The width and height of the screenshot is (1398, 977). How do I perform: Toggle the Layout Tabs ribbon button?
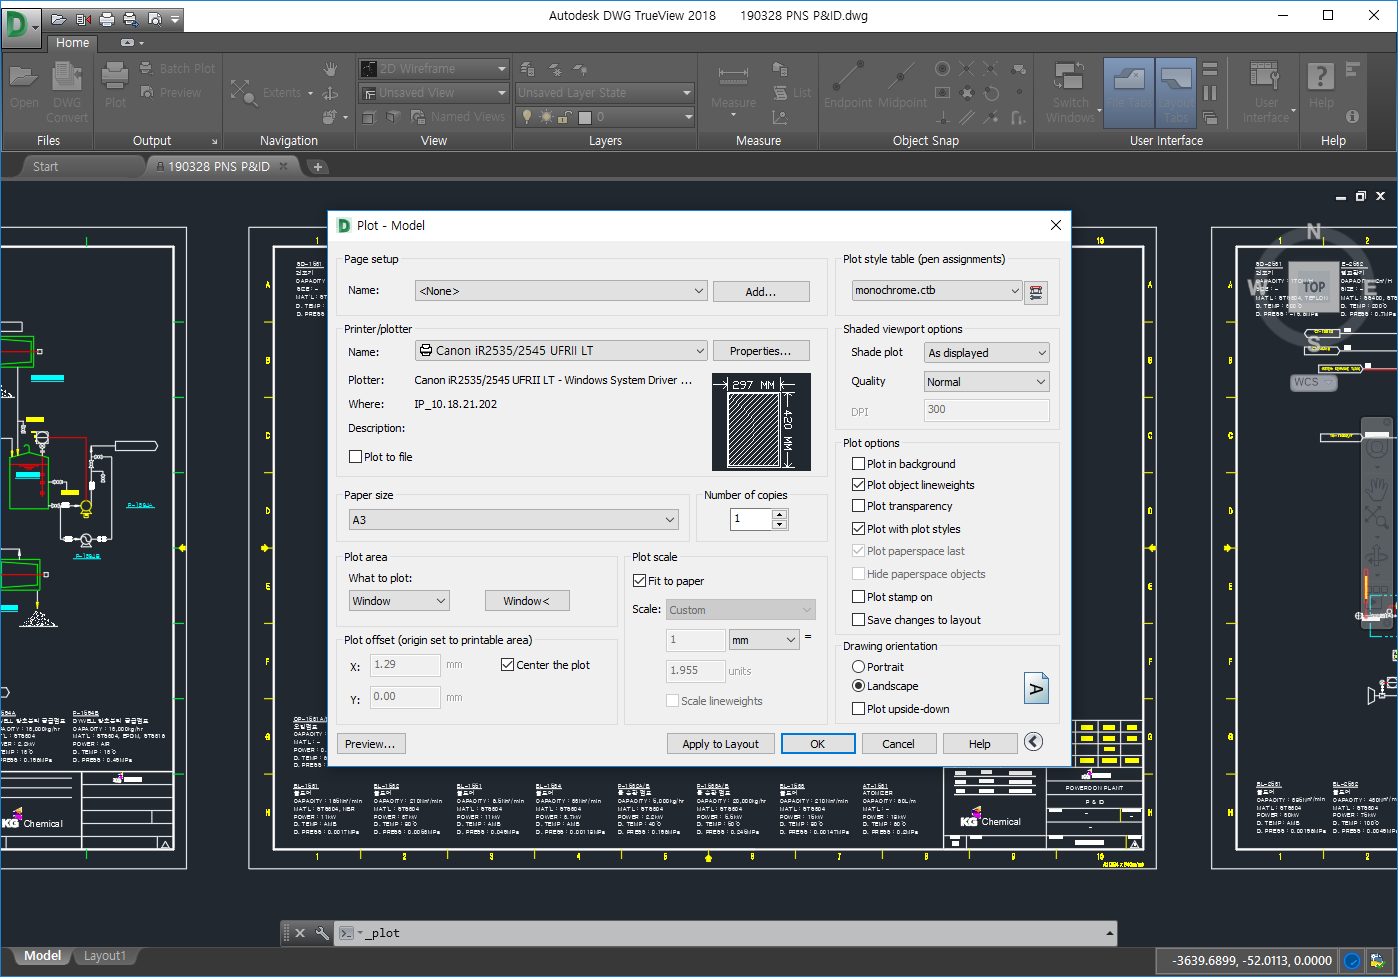click(x=1176, y=91)
